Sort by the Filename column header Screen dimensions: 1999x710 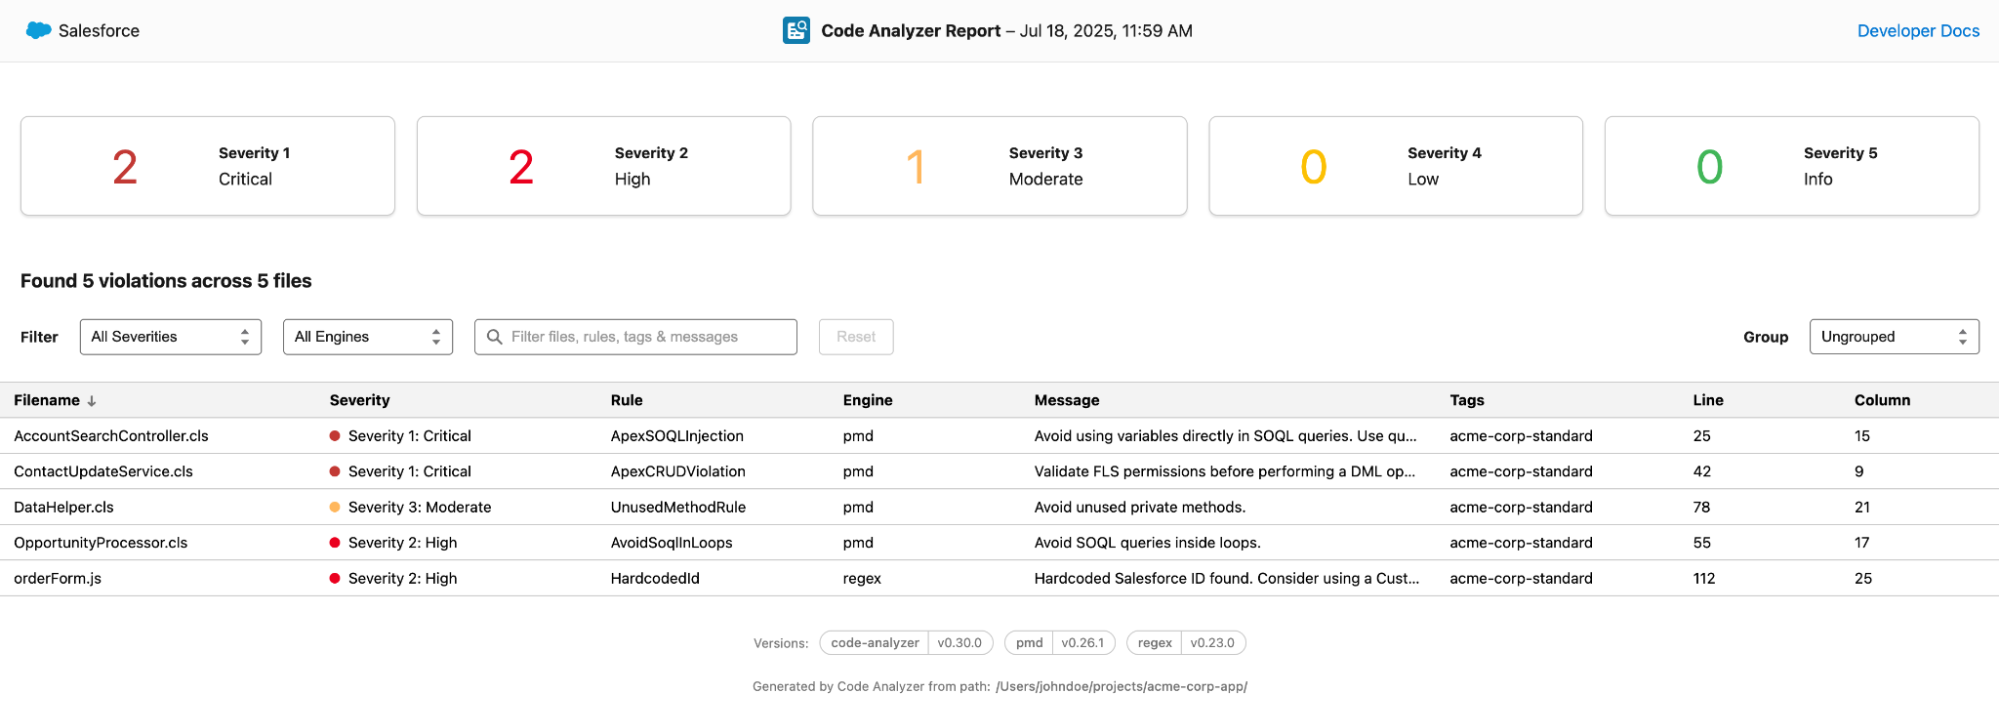47,400
